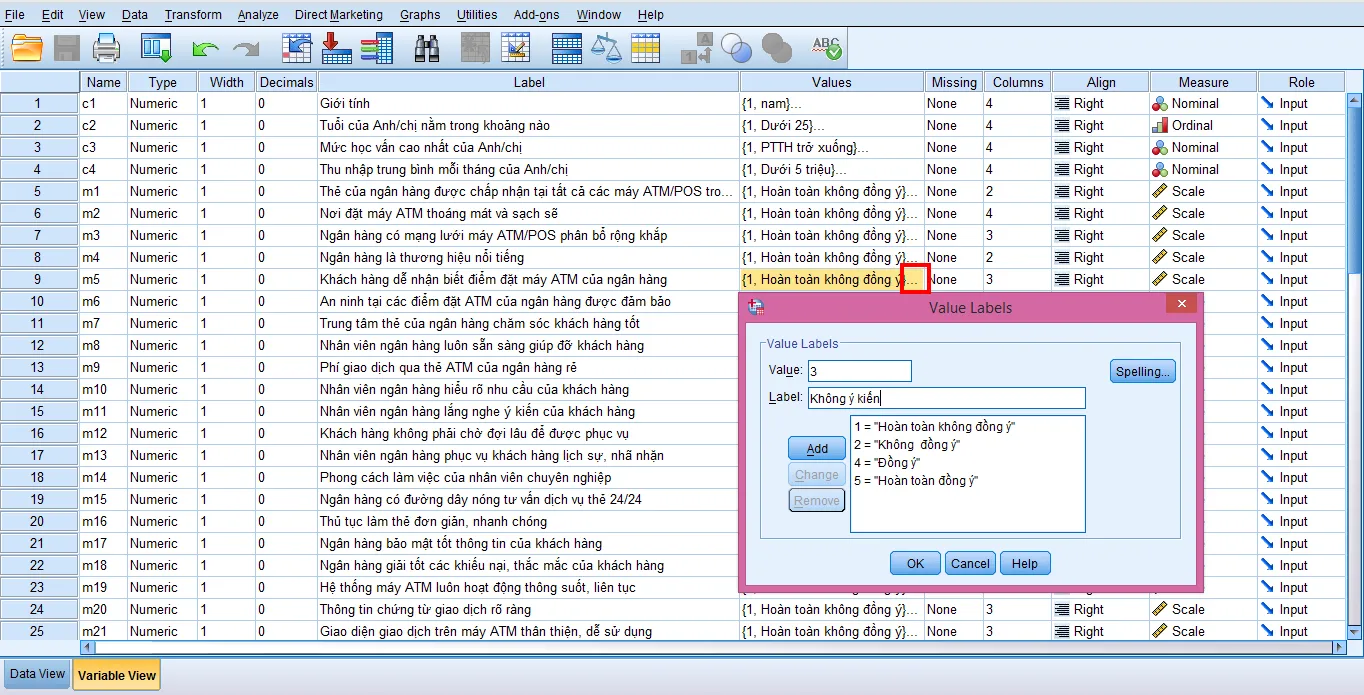Open the Spelling dialog
This screenshot has width=1364, height=695.
point(1142,370)
